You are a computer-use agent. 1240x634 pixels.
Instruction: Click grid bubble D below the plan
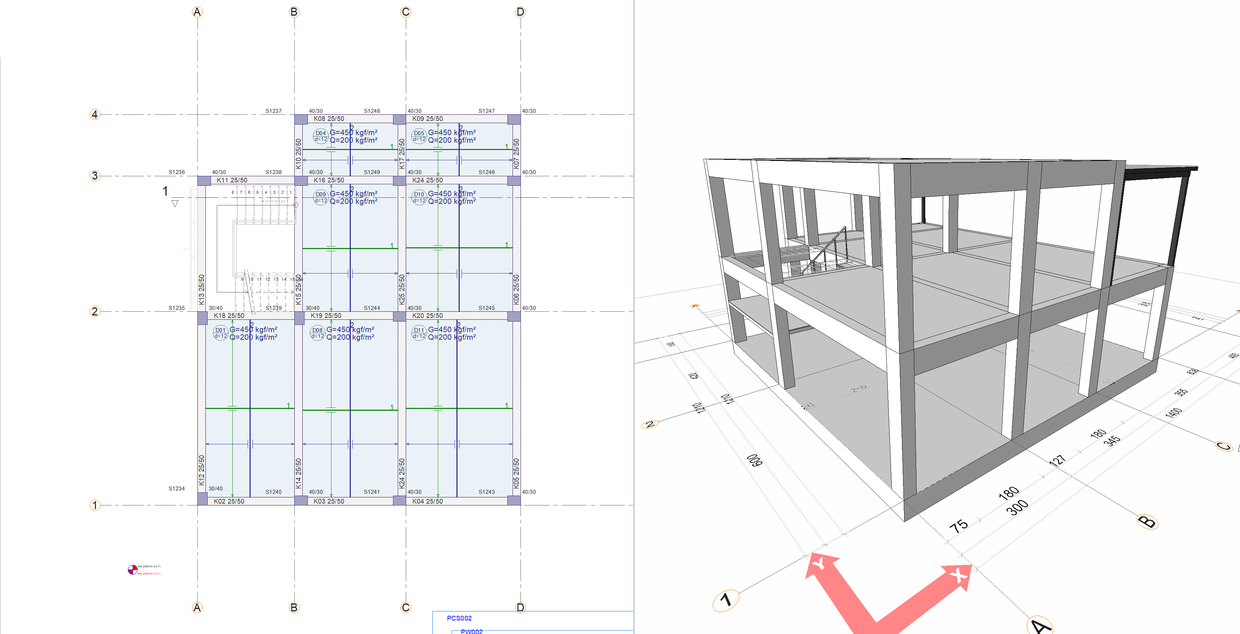pyautogui.click(x=520, y=607)
